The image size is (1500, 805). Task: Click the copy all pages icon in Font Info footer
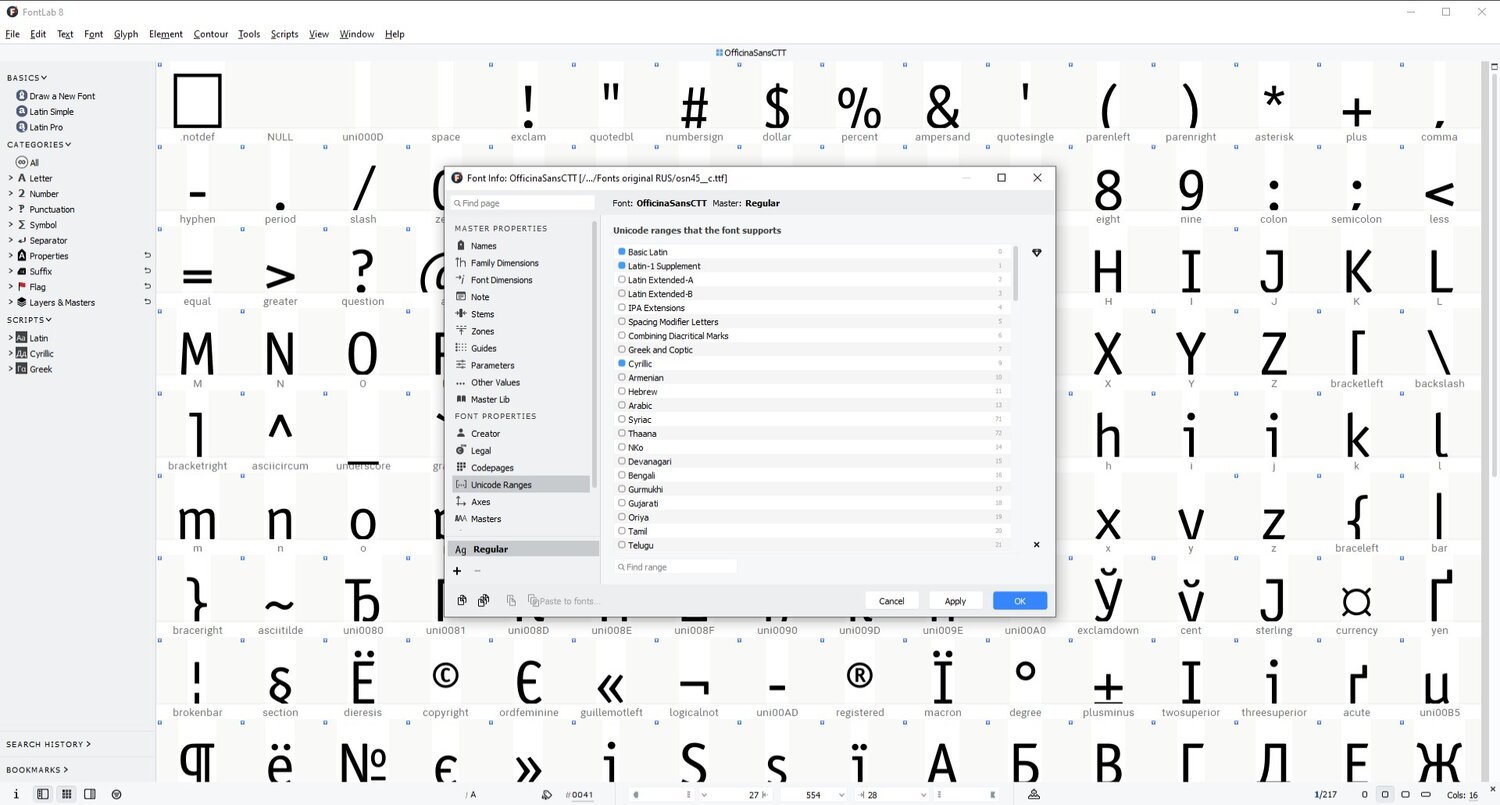pos(483,600)
